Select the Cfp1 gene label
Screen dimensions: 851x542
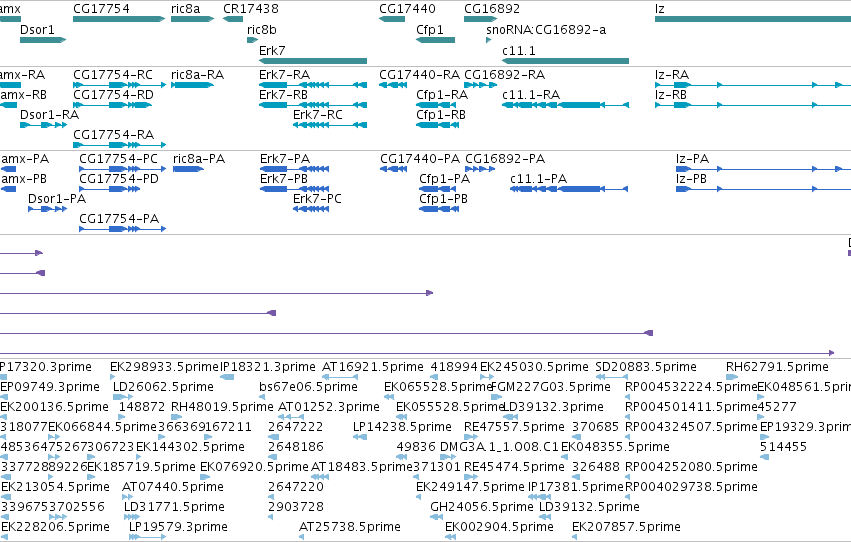430,29
